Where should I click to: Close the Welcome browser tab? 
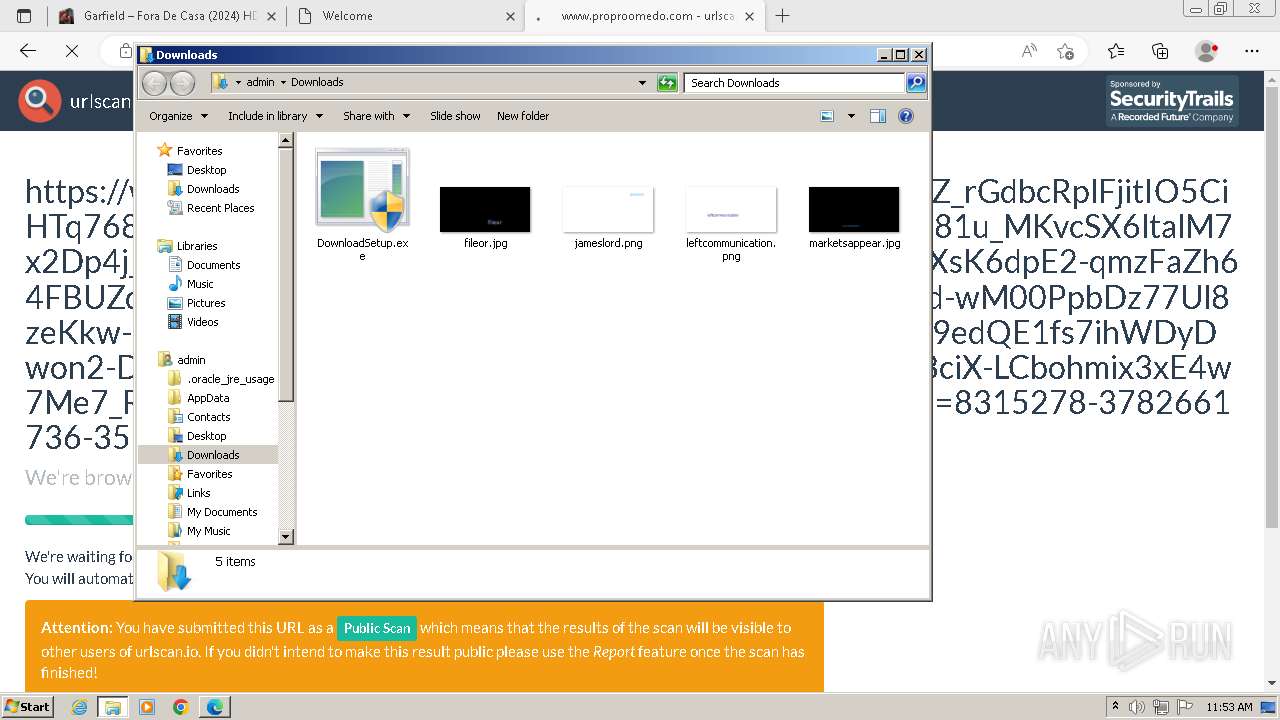point(510,16)
